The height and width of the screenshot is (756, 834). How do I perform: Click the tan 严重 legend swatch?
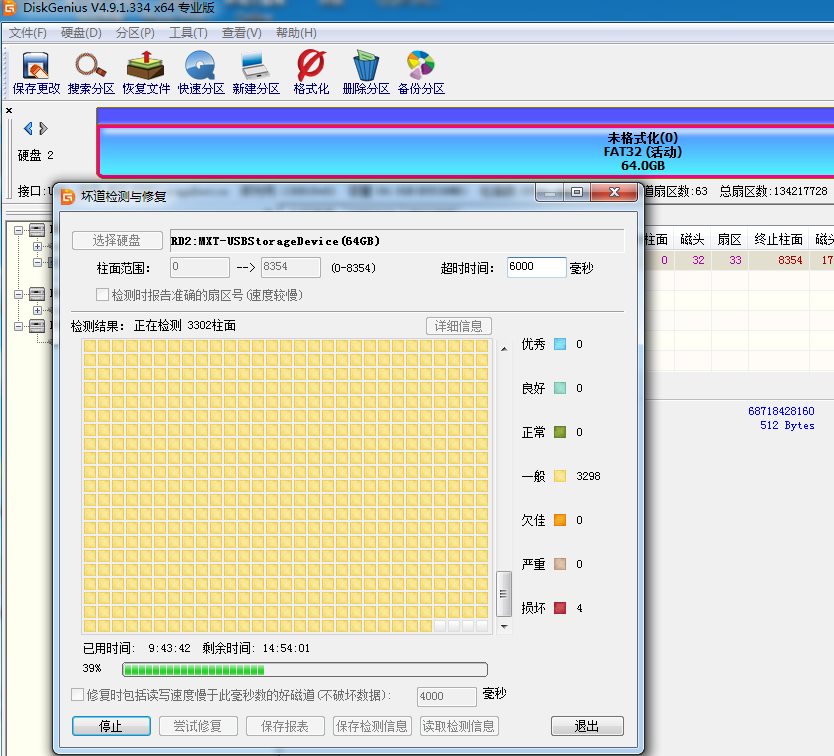(x=560, y=563)
